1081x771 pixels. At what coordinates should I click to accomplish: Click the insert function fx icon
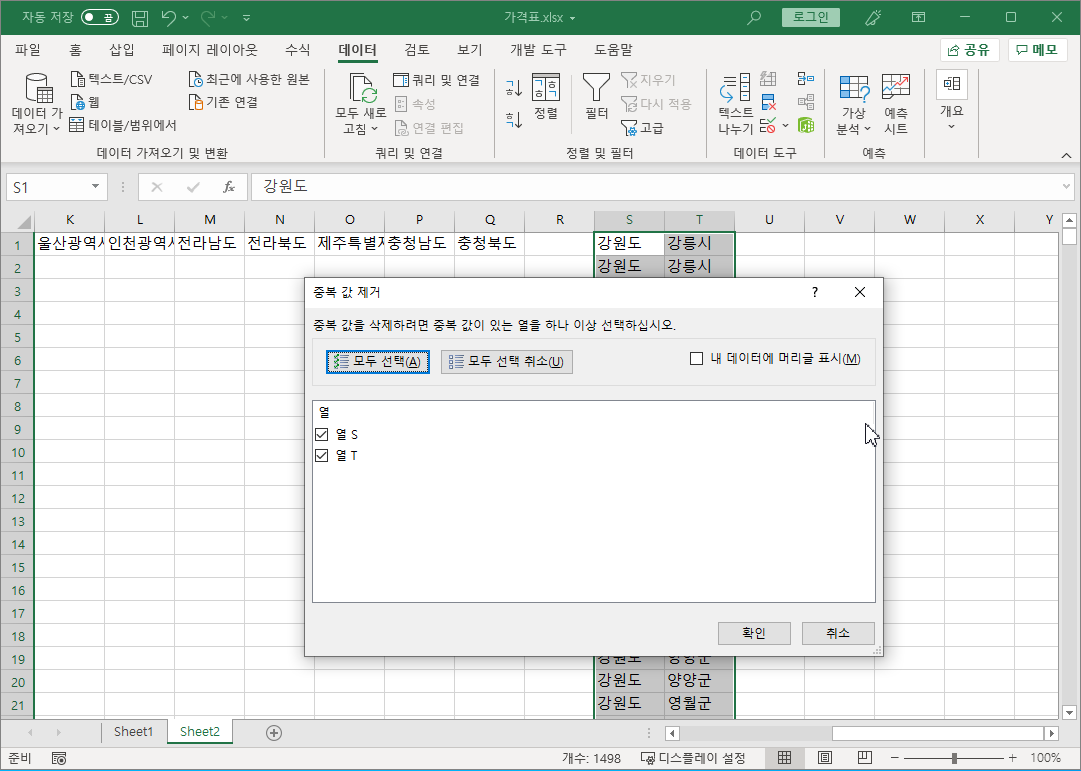tap(229, 187)
